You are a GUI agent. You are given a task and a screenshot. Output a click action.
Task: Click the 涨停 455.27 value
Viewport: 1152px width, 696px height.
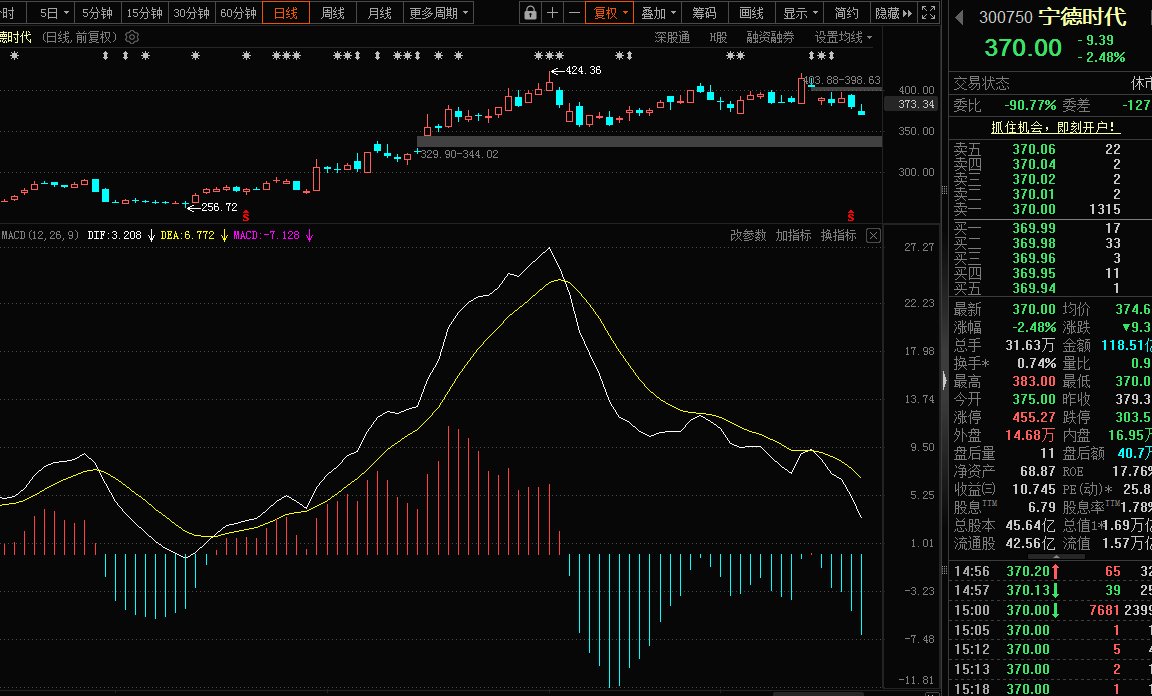click(1034, 417)
